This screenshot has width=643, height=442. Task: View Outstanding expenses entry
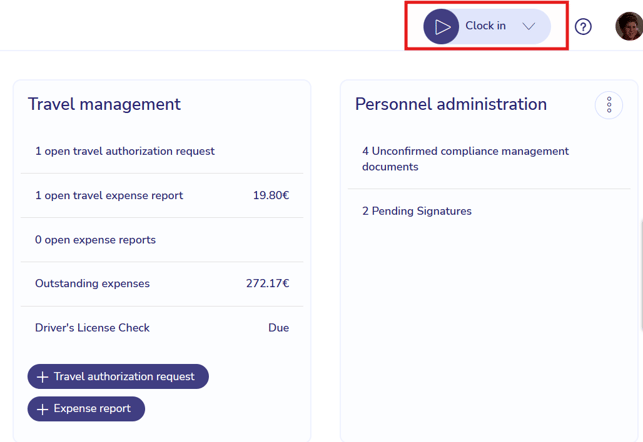(162, 284)
